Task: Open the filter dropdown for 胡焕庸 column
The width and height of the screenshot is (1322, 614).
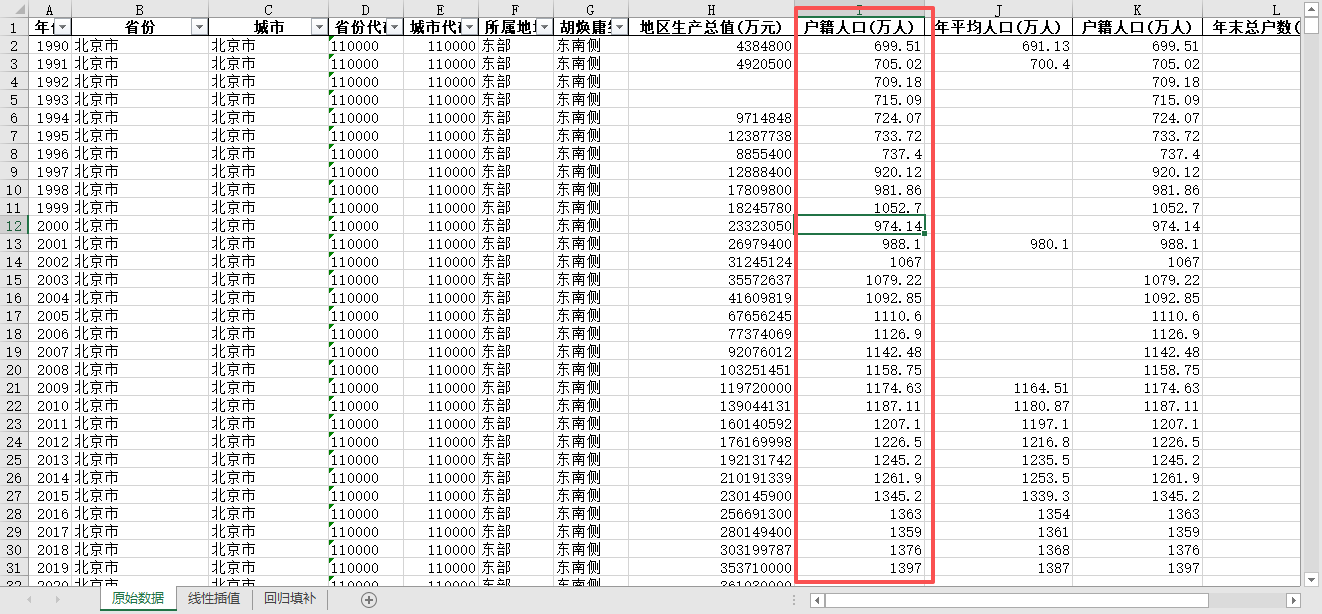Action: click(619, 27)
